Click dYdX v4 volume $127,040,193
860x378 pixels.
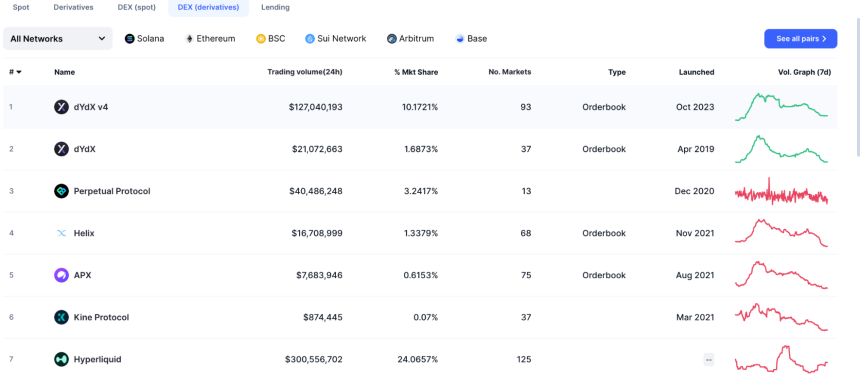[315, 107]
